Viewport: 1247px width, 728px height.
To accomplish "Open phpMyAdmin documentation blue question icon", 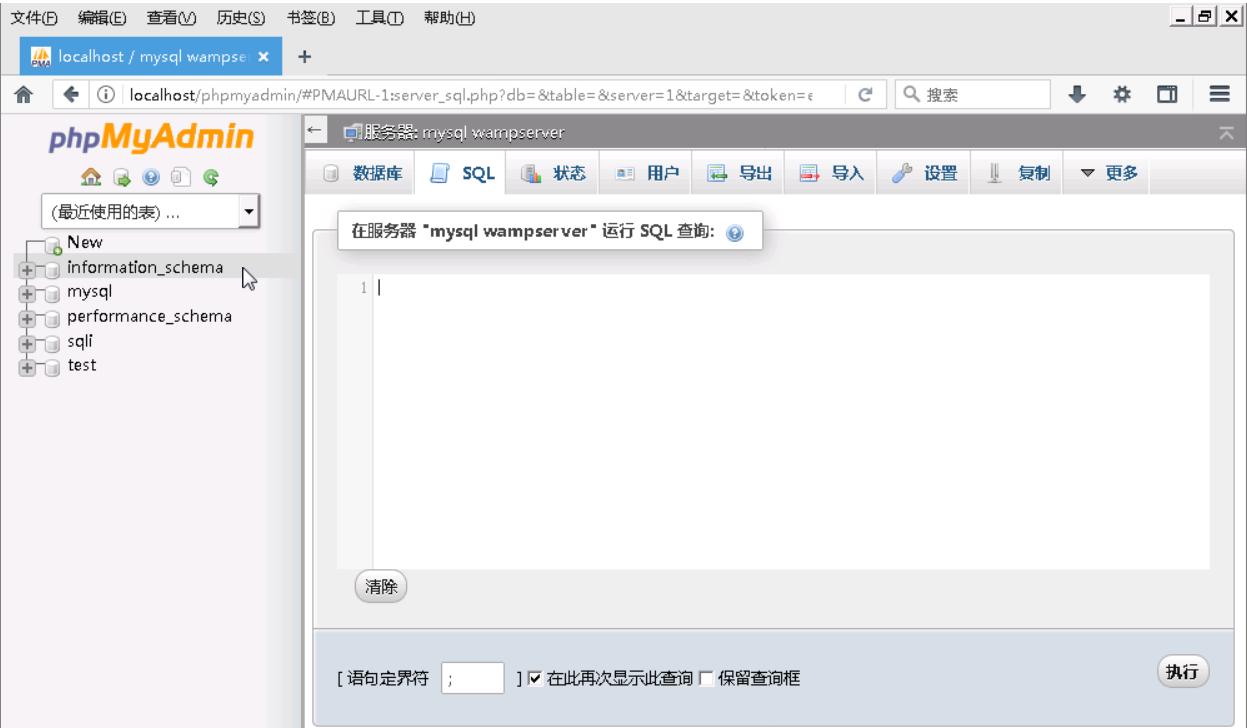I will tap(151, 177).
